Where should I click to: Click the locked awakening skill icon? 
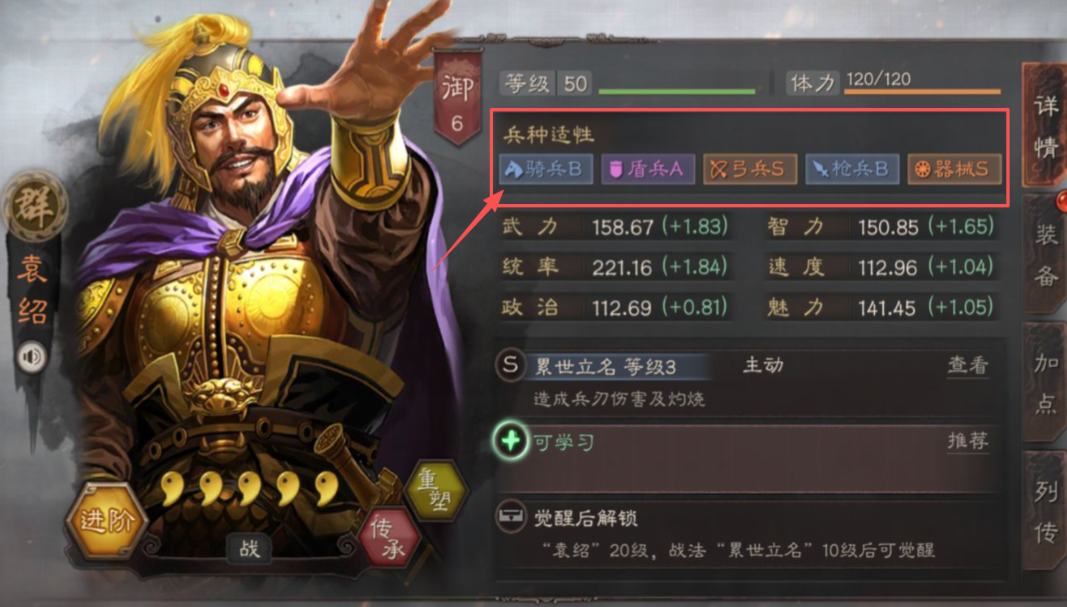tap(510, 518)
